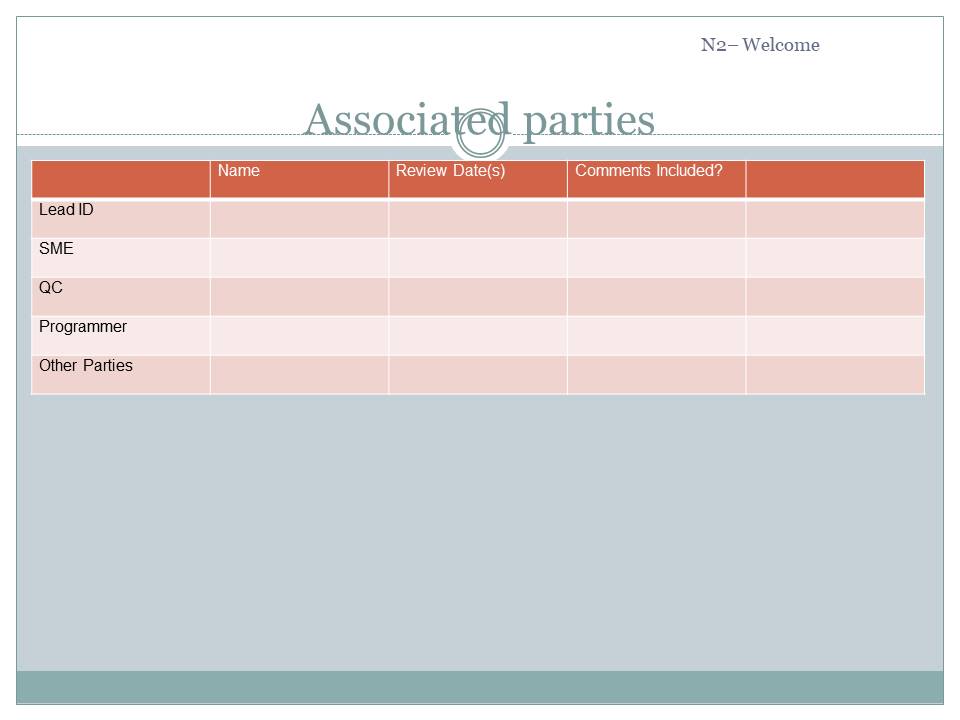Select the 'N2– Welcome' header text
Screen dimensions: 960x720
759,45
